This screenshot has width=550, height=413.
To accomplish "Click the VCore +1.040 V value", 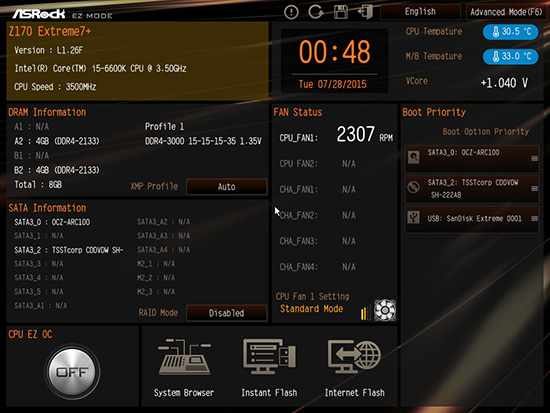I will pyautogui.click(x=504, y=83).
